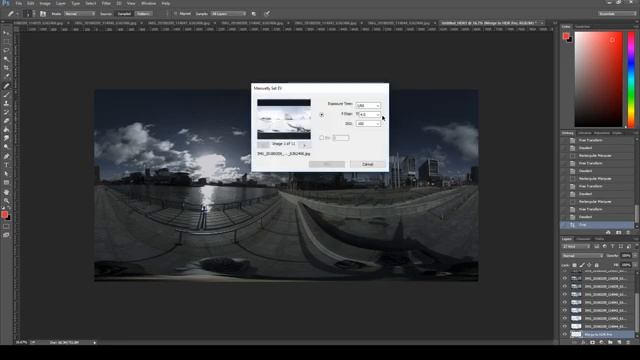Lock all icon in Layers panel
This screenshot has height=360, width=640.
(597, 265)
